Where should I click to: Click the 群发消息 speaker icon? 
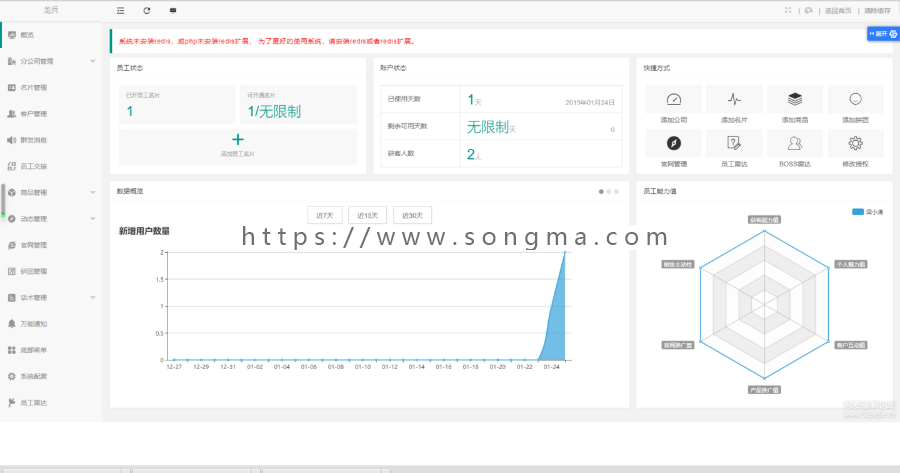coord(11,140)
